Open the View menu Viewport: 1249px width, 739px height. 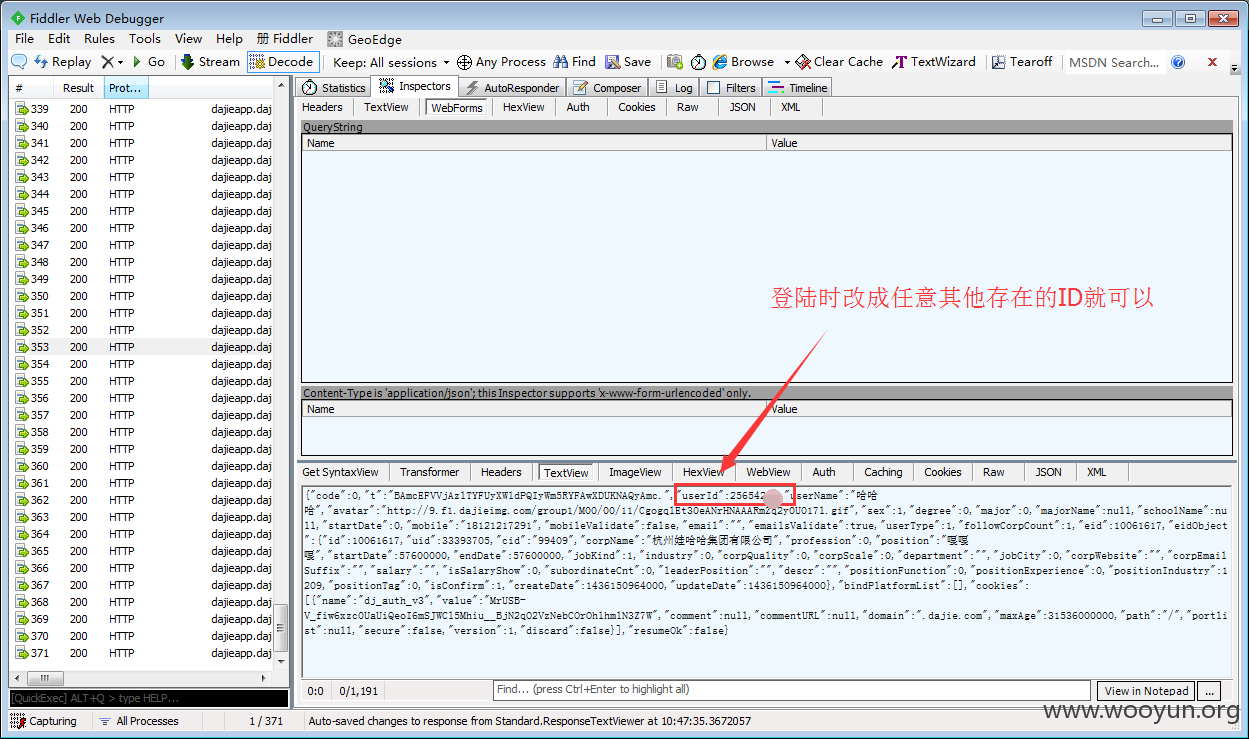point(188,39)
